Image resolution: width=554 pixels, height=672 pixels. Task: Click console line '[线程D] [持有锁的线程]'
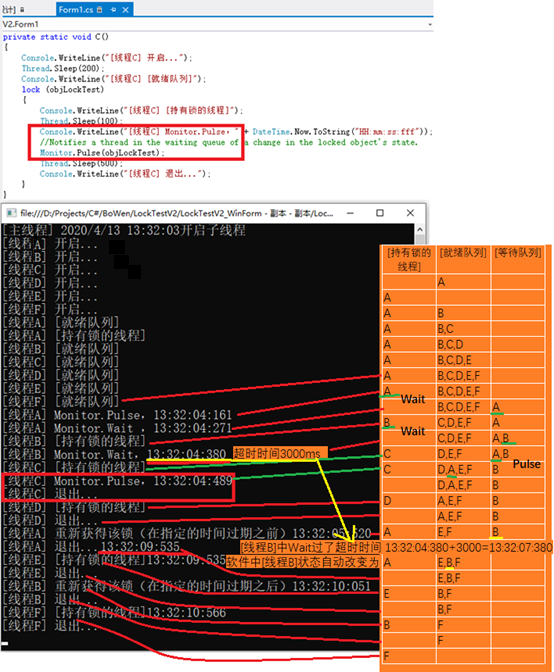[74, 507]
